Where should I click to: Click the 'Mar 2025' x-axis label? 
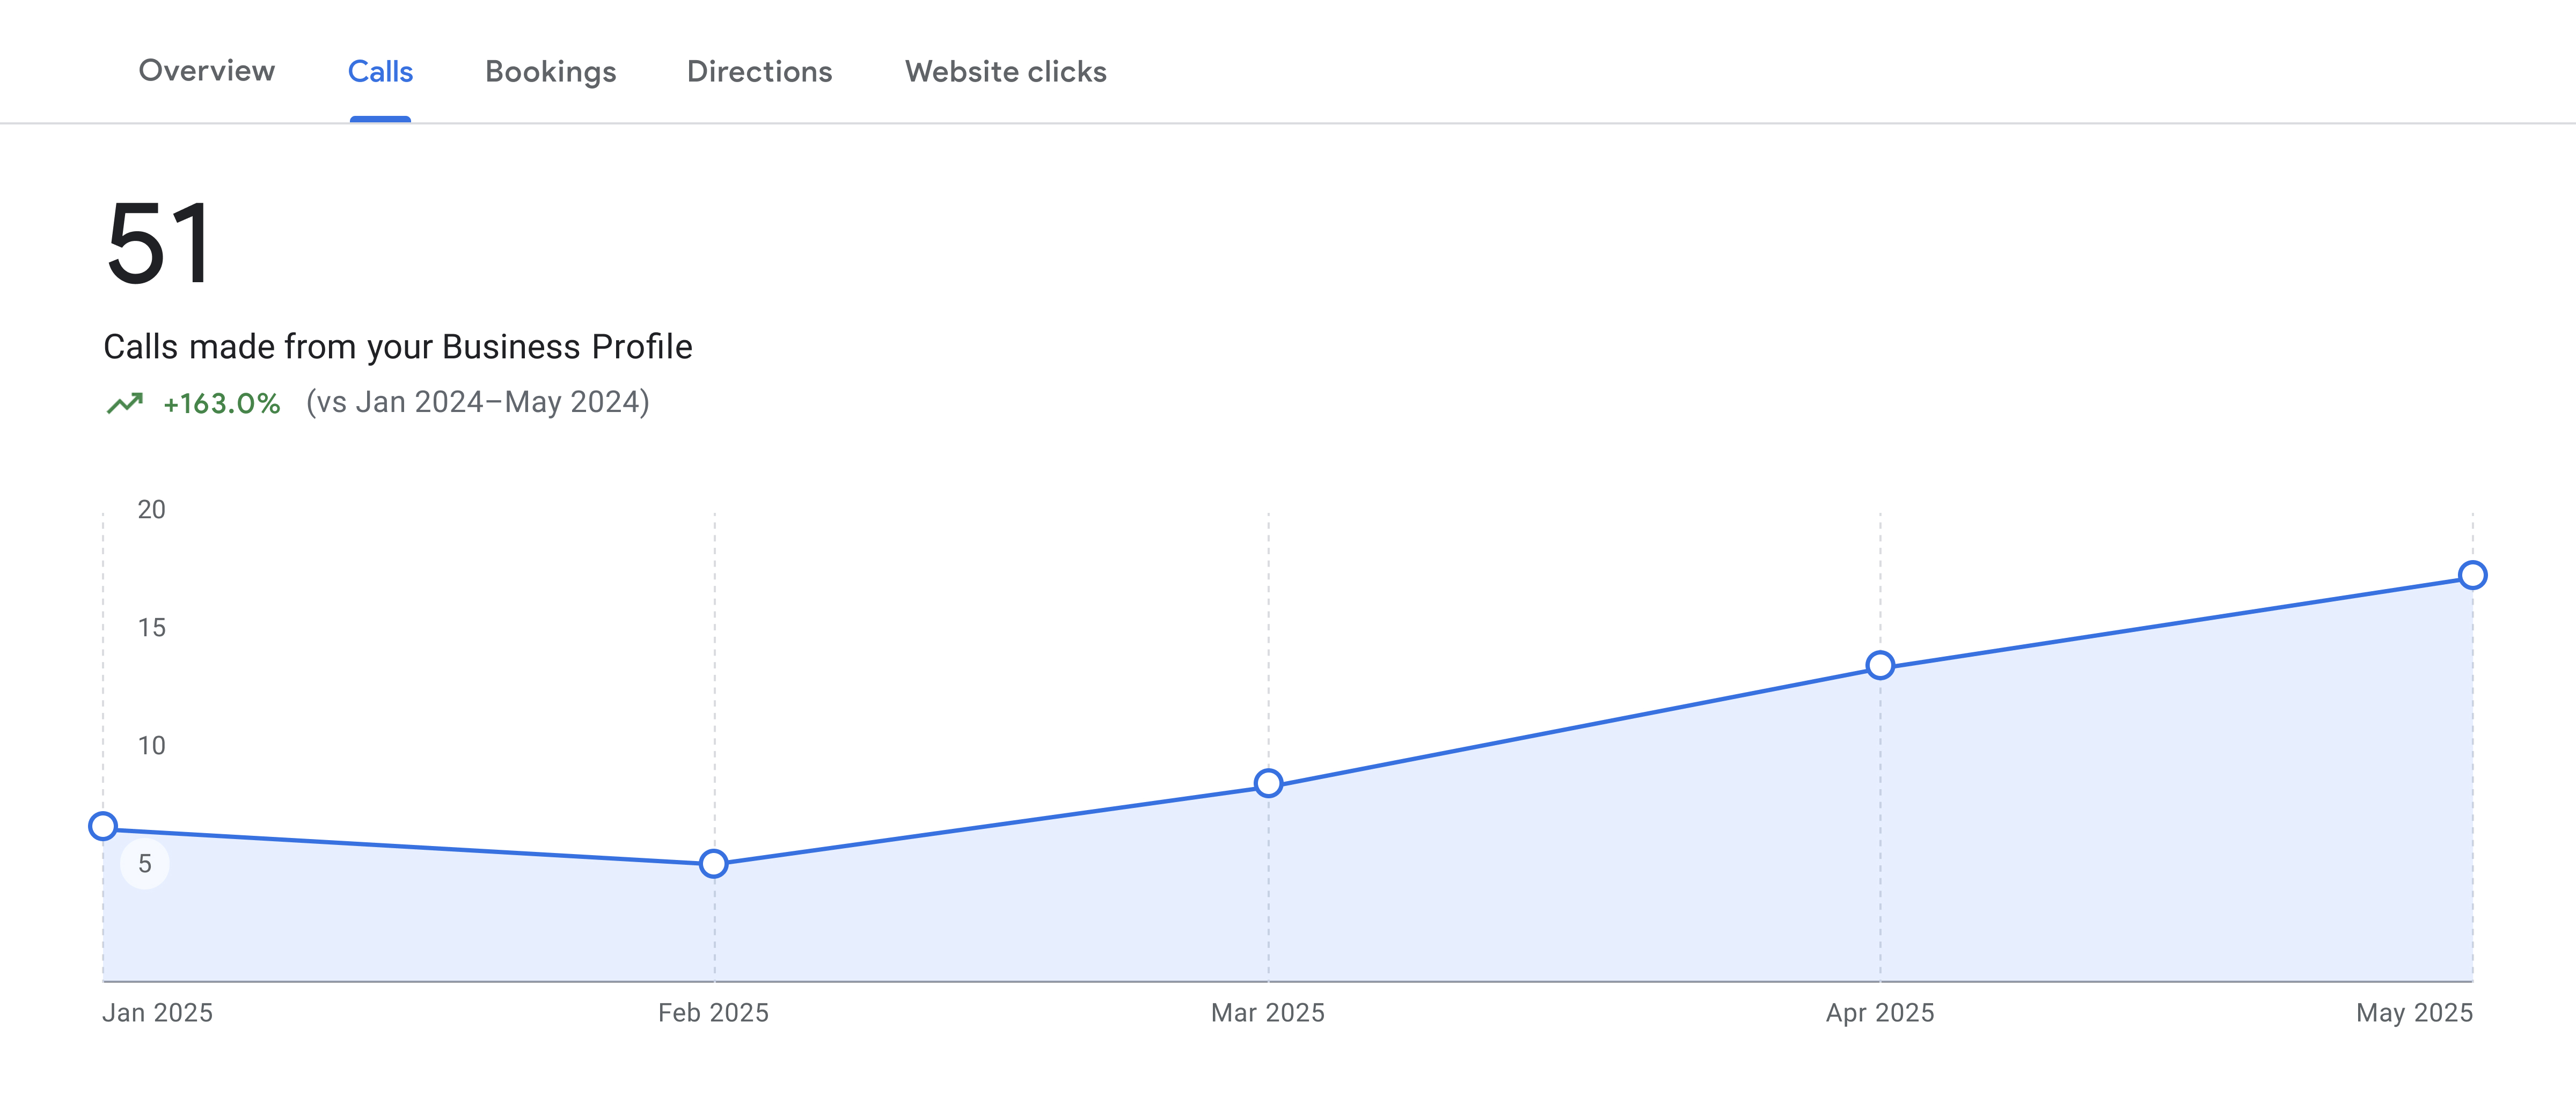1267,1013
